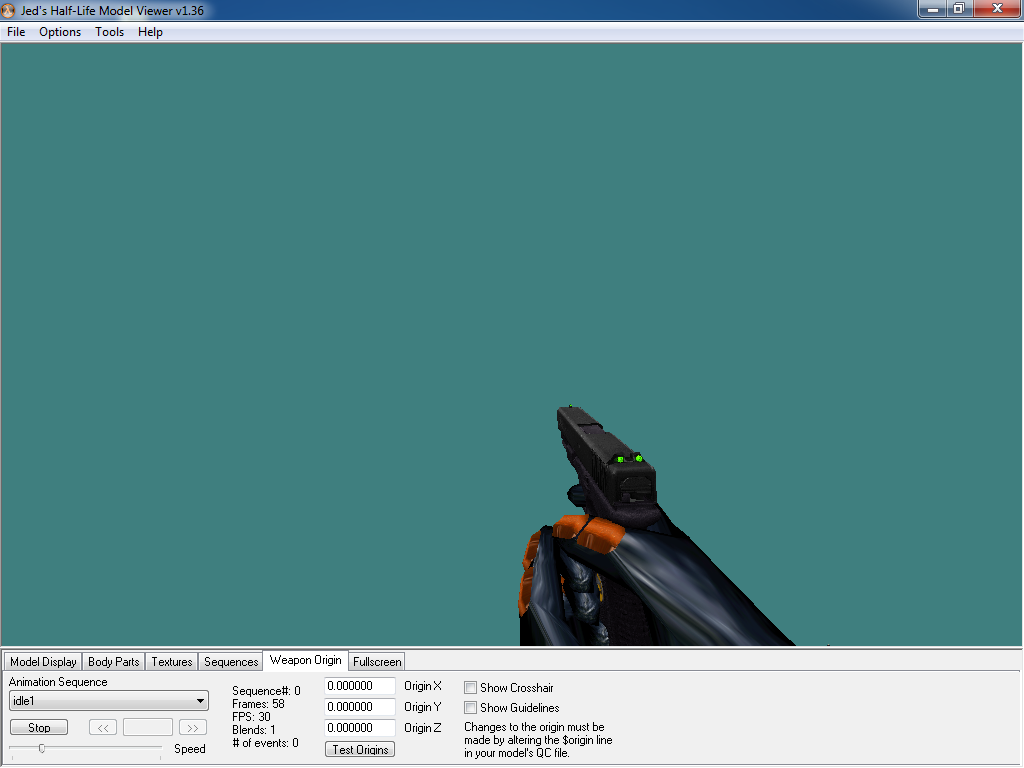Click the Origin Z input field
The height and width of the screenshot is (768, 1024).
point(360,728)
